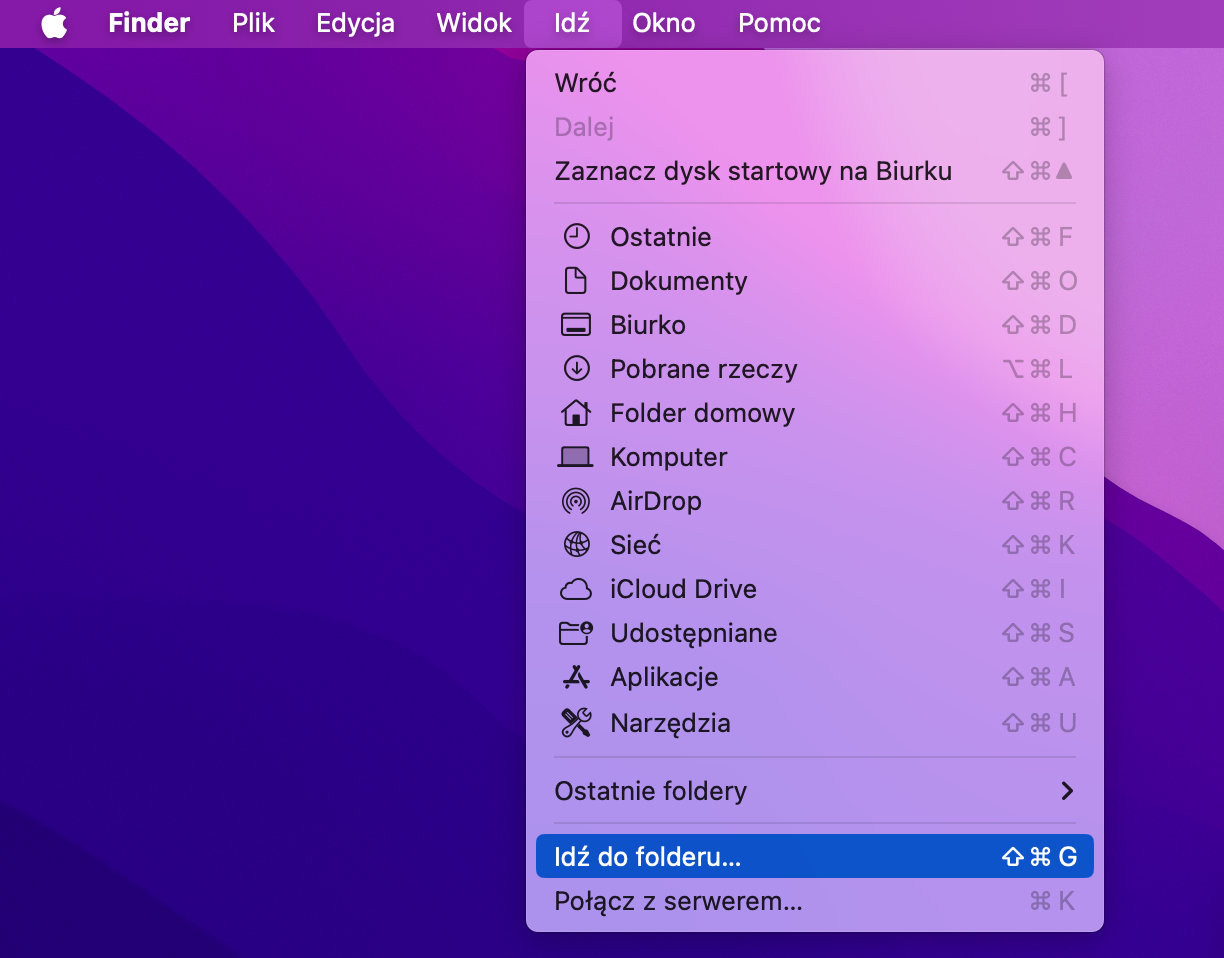
Task: Click the Udostępniane label
Action: pyautogui.click(x=694, y=633)
